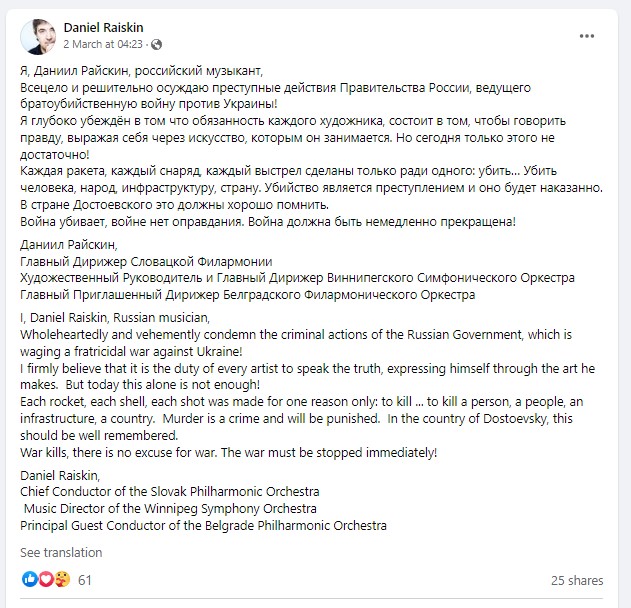Click the globe public audience icon

[158, 45]
